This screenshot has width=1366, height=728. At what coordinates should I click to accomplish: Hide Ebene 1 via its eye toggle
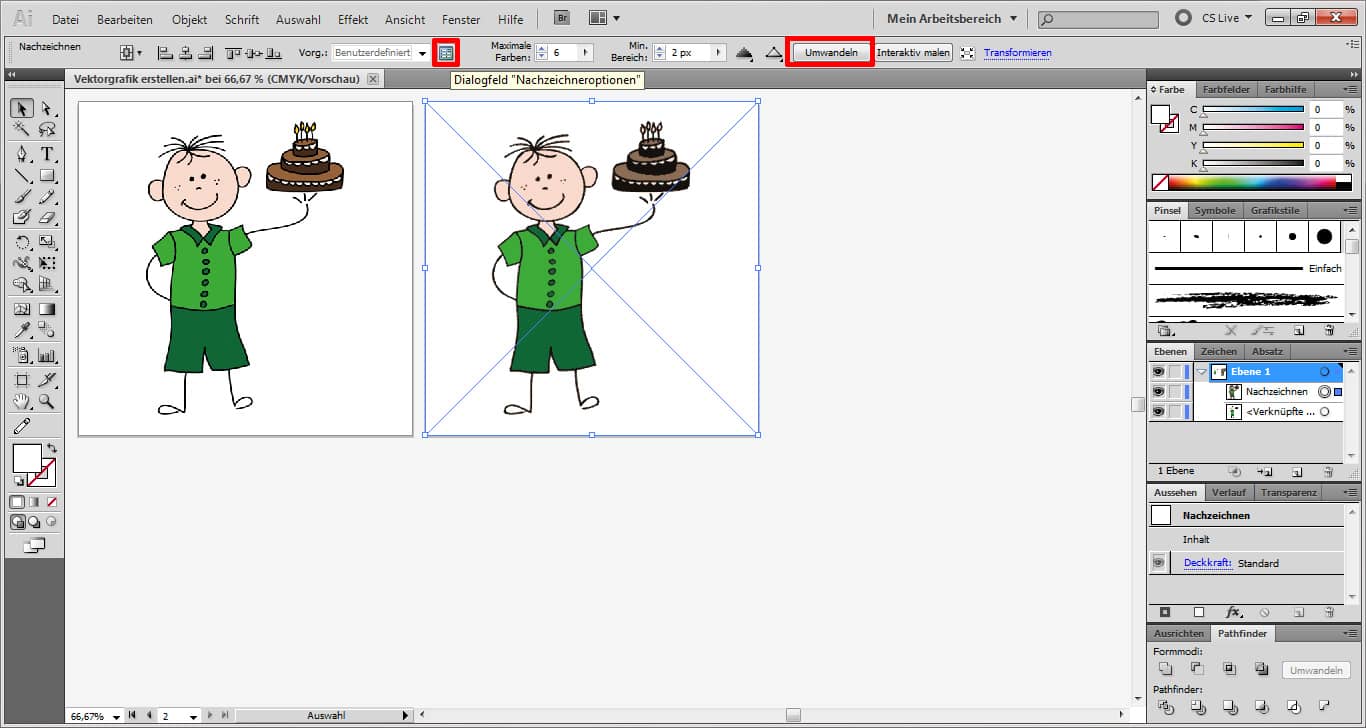[1158, 371]
